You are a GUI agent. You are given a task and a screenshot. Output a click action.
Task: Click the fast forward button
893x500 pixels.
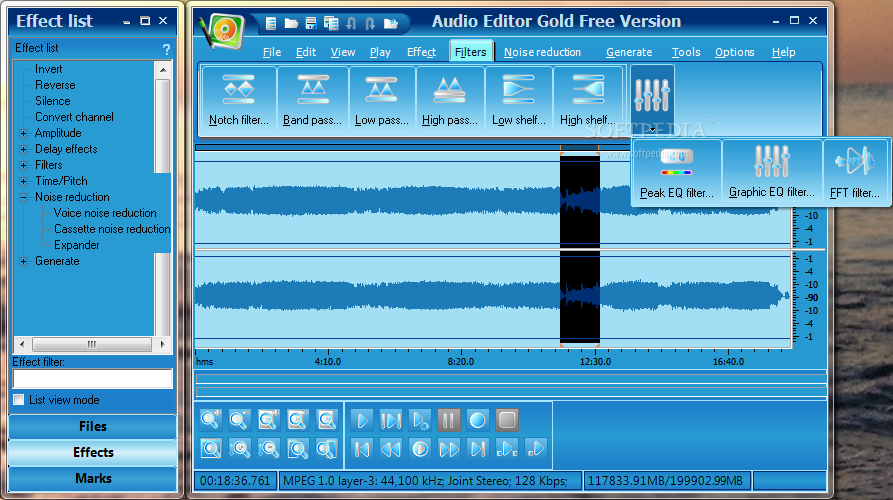tap(449, 449)
